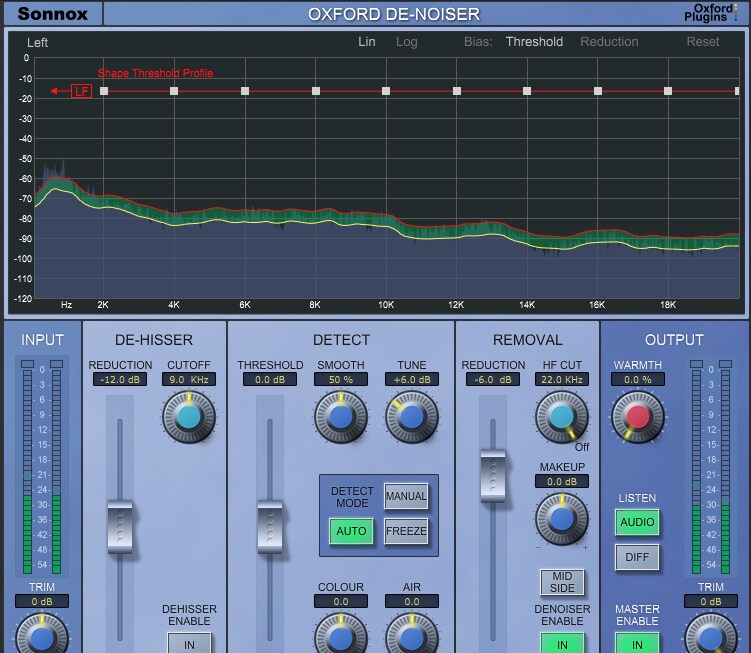Switch graph scale to Lin
Viewport: 751px width, 653px height.
[367, 42]
